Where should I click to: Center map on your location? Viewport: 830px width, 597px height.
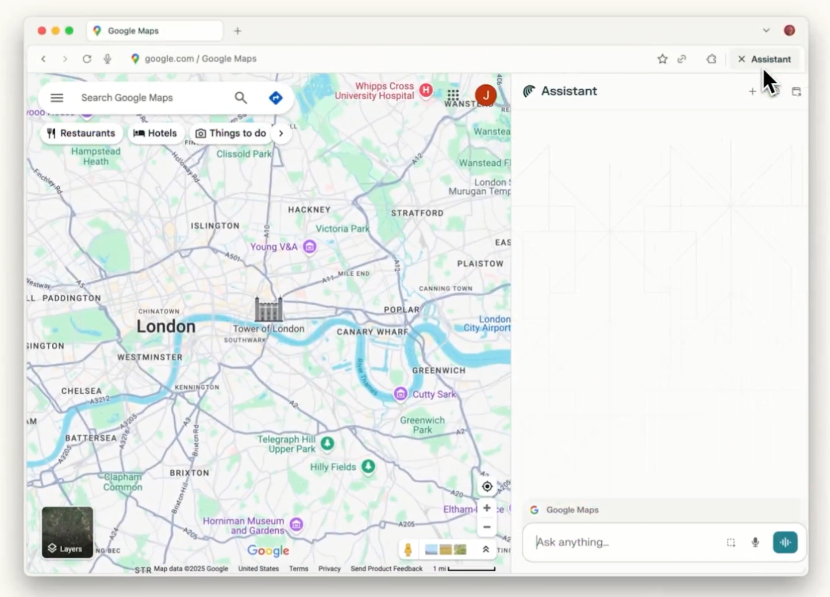487,486
